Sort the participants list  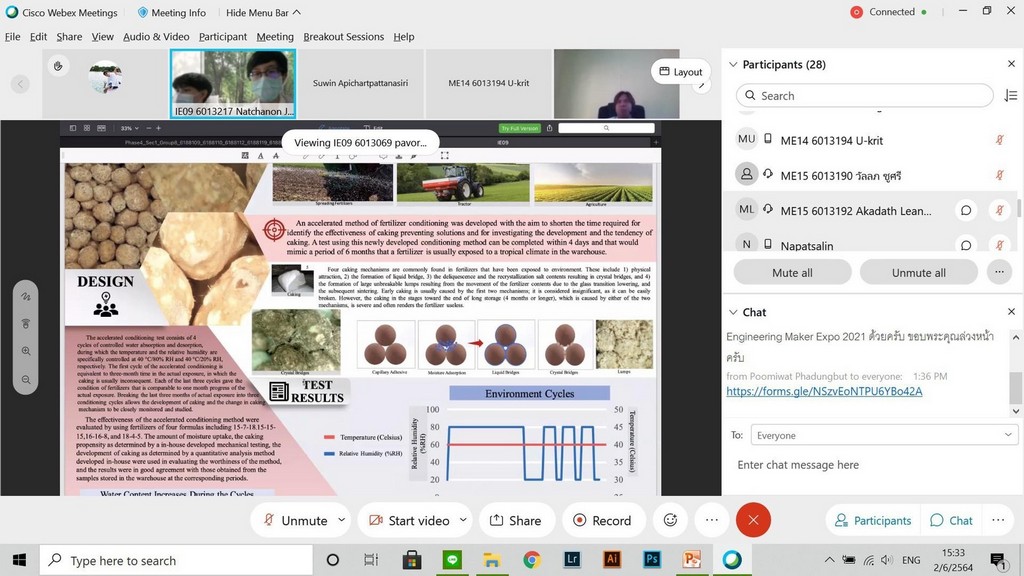tap(1010, 95)
